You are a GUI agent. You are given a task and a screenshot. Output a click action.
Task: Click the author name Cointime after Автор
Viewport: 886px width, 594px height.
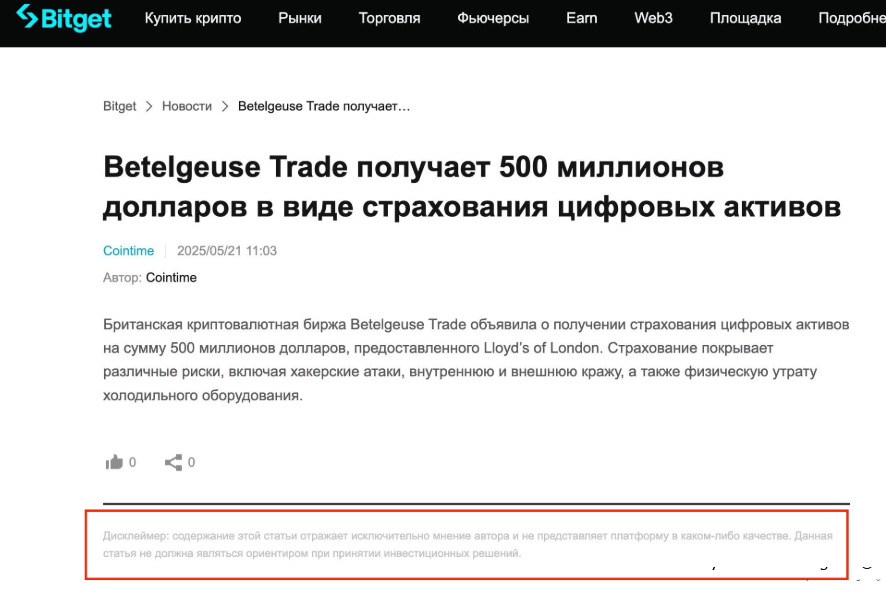[x=171, y=277]
